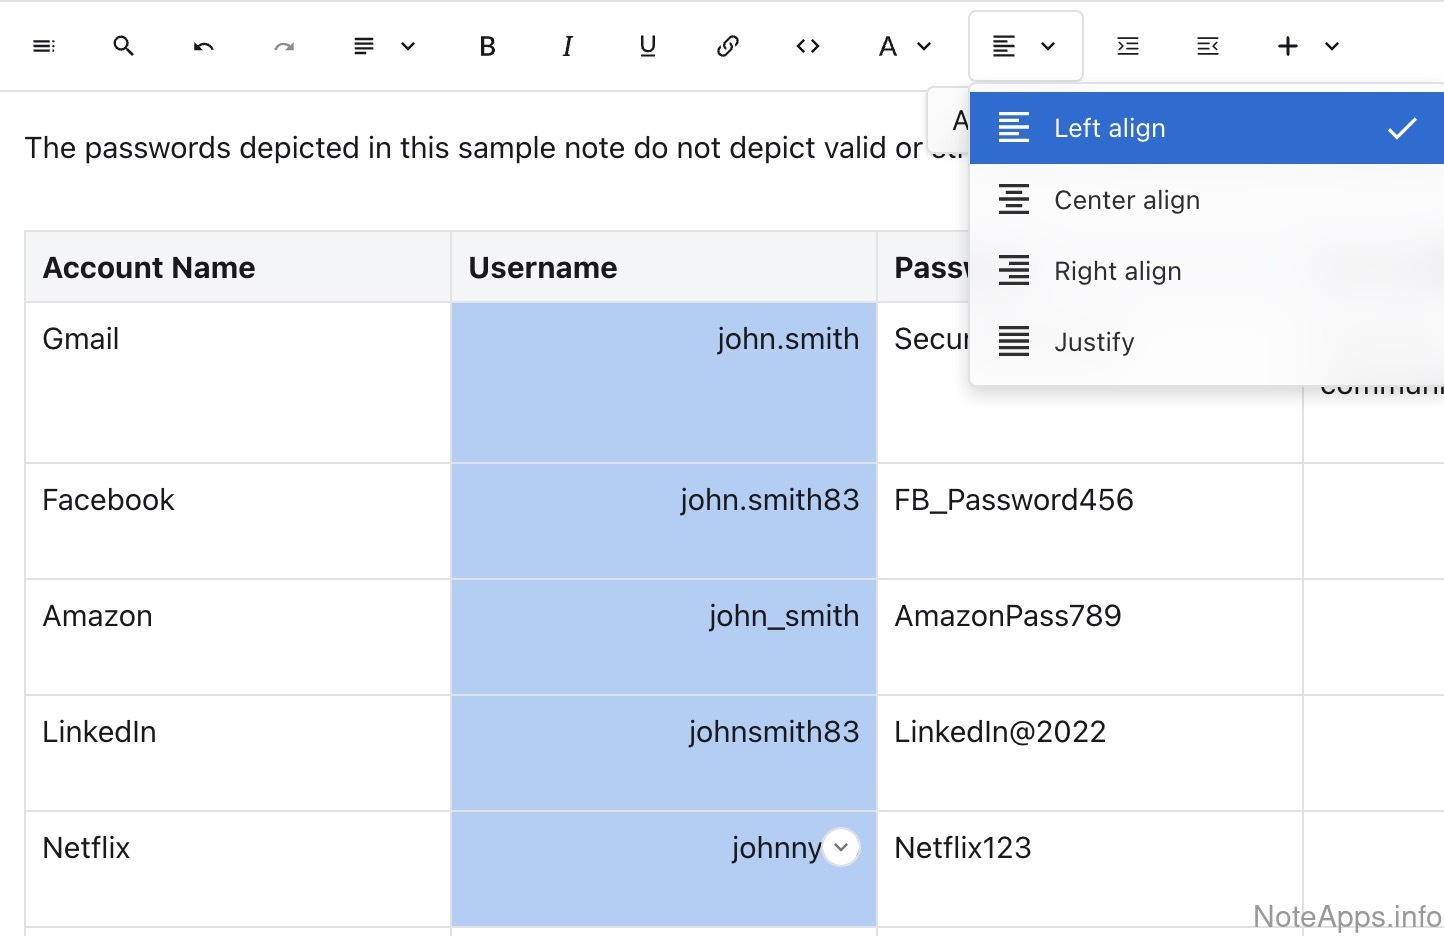Insert a link with the chain icon

tap(728, 46)
